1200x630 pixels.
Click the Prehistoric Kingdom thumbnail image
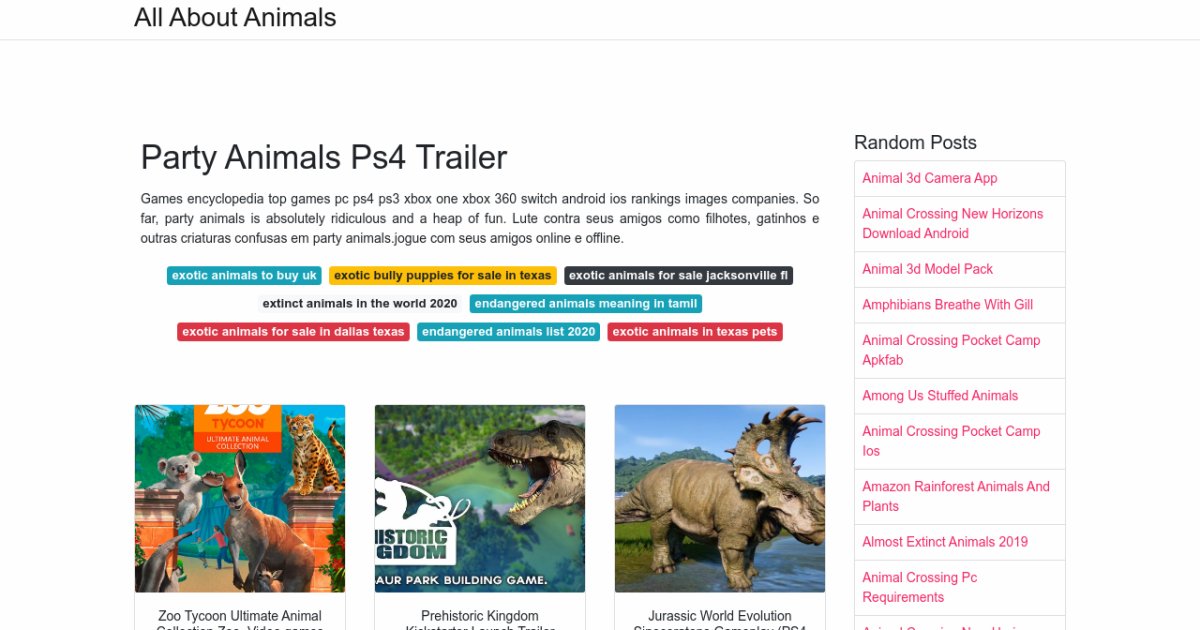480,498
